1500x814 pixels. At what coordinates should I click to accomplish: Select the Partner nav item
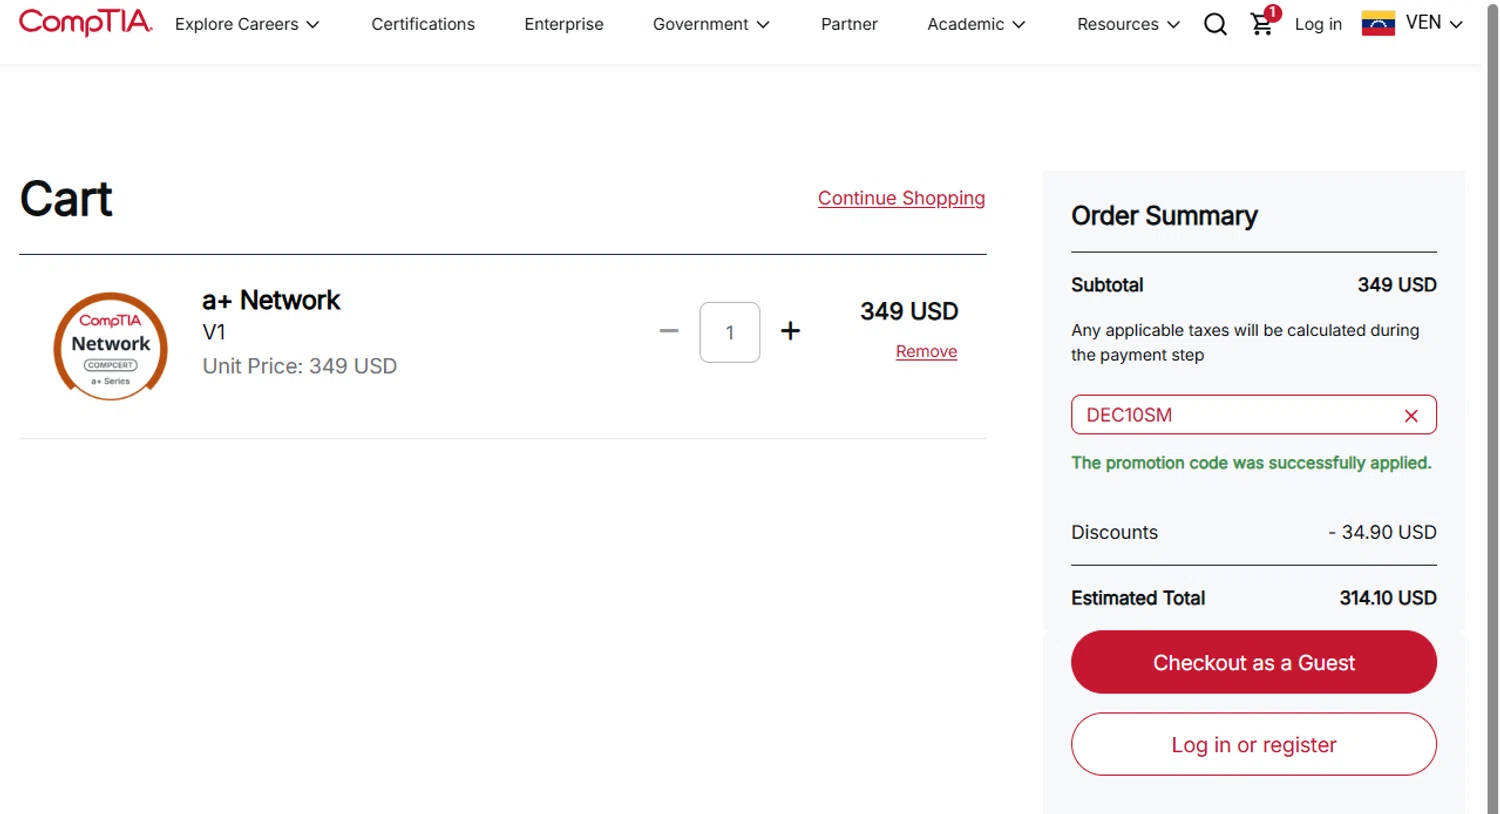(x=849, y=24)
